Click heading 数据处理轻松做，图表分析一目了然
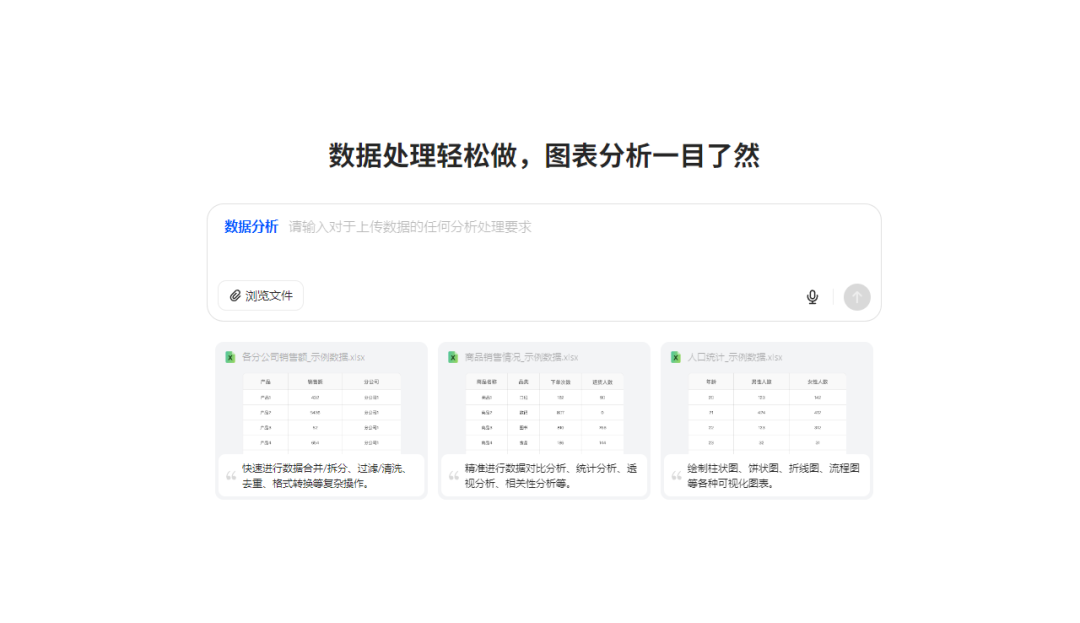The width and height of the screenshot is (1080, 623). pyautogui.click(x=544, y=156)
